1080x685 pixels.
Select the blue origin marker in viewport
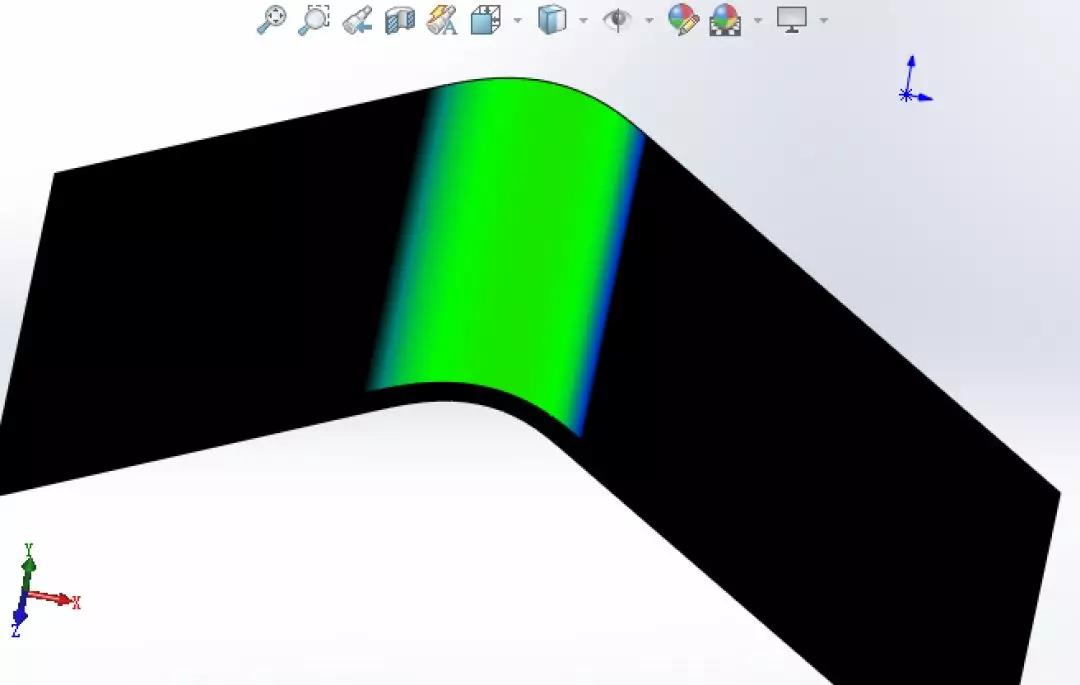[x=906, y=95]
